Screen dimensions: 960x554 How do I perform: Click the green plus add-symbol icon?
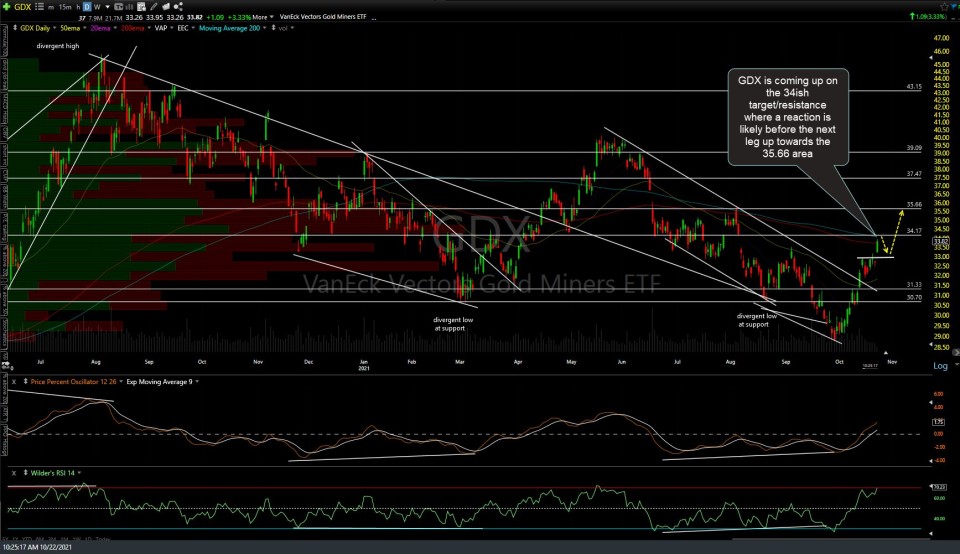6,7
